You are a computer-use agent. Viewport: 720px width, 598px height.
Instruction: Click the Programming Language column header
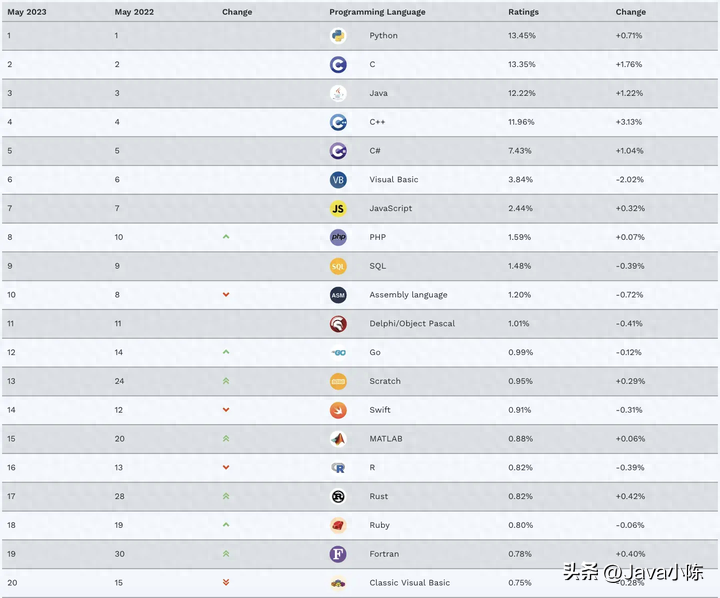point(377,12)
